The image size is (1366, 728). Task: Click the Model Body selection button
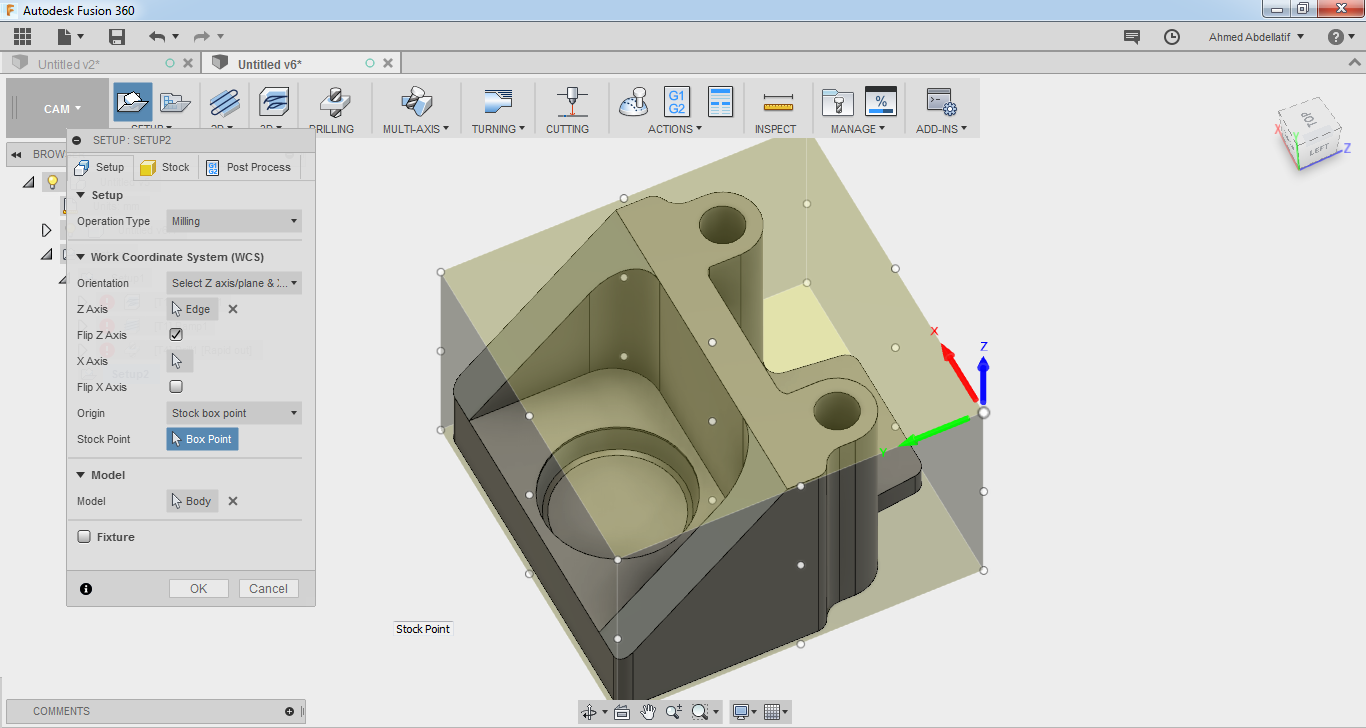(192, 501)
